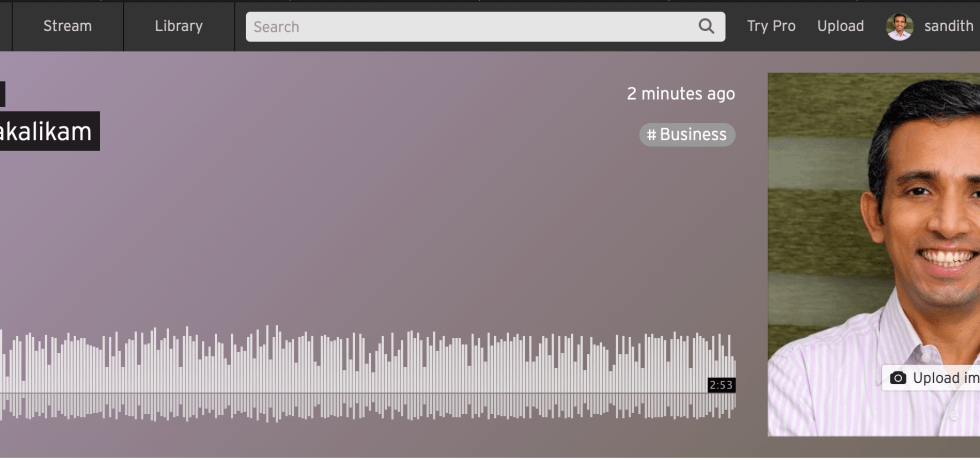Switch to the Library tab
This screenshot has height=460, width=980.
179,26
